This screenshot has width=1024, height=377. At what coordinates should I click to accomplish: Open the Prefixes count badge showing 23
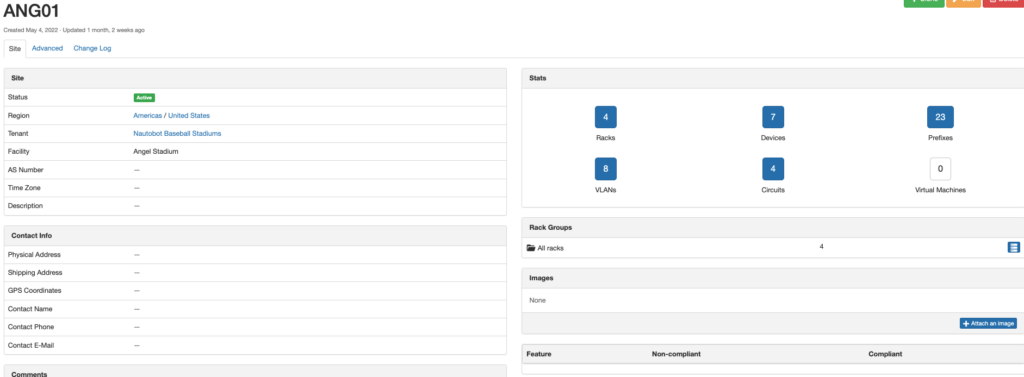point(940,117)
